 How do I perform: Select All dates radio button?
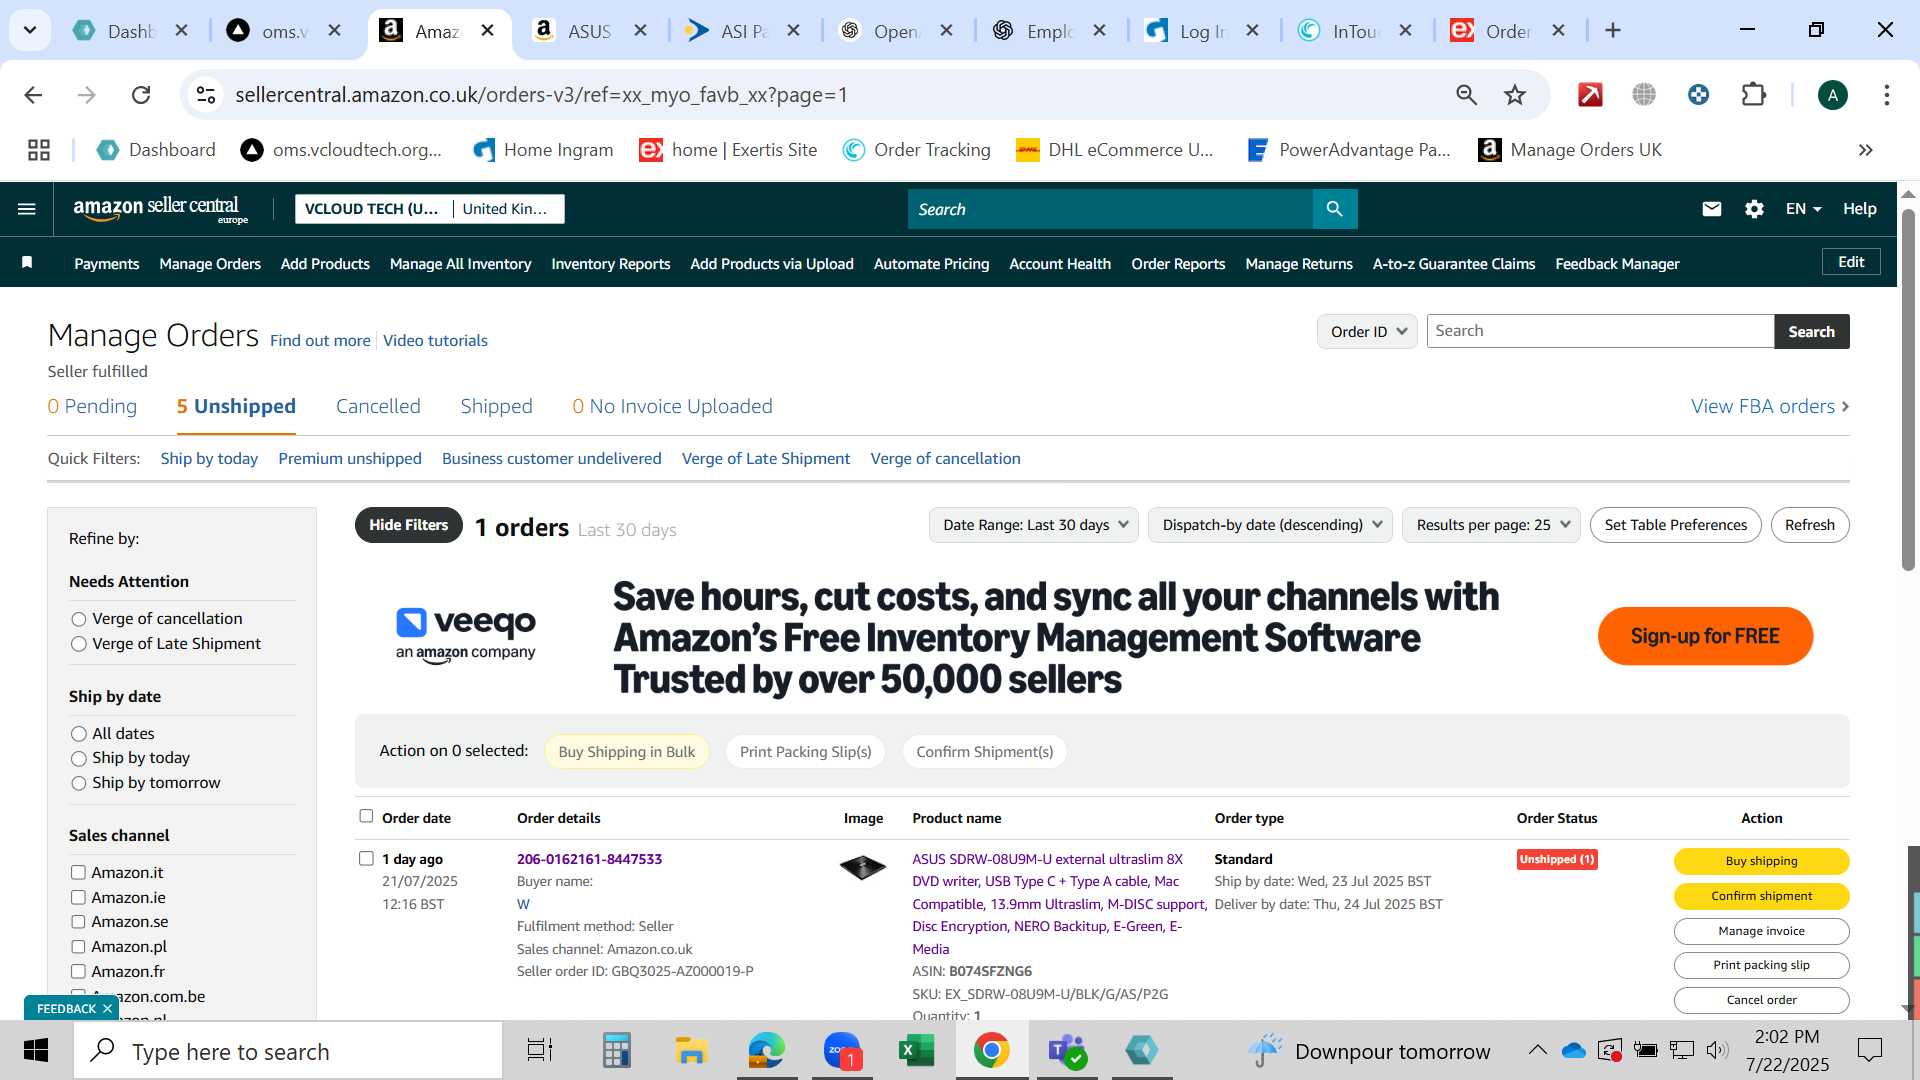pyautogui.click(x=79, y=734)
